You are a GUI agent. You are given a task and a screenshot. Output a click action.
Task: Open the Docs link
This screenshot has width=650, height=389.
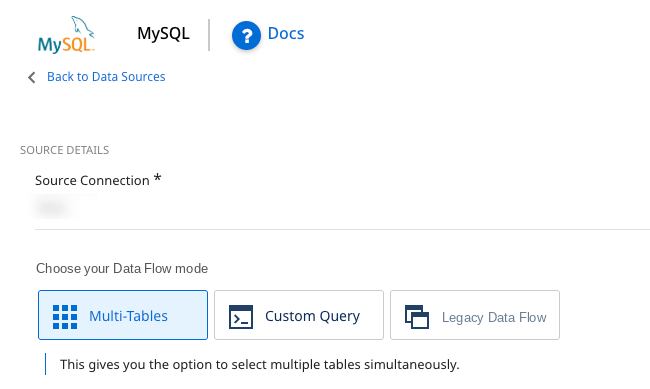coord(286,34)
